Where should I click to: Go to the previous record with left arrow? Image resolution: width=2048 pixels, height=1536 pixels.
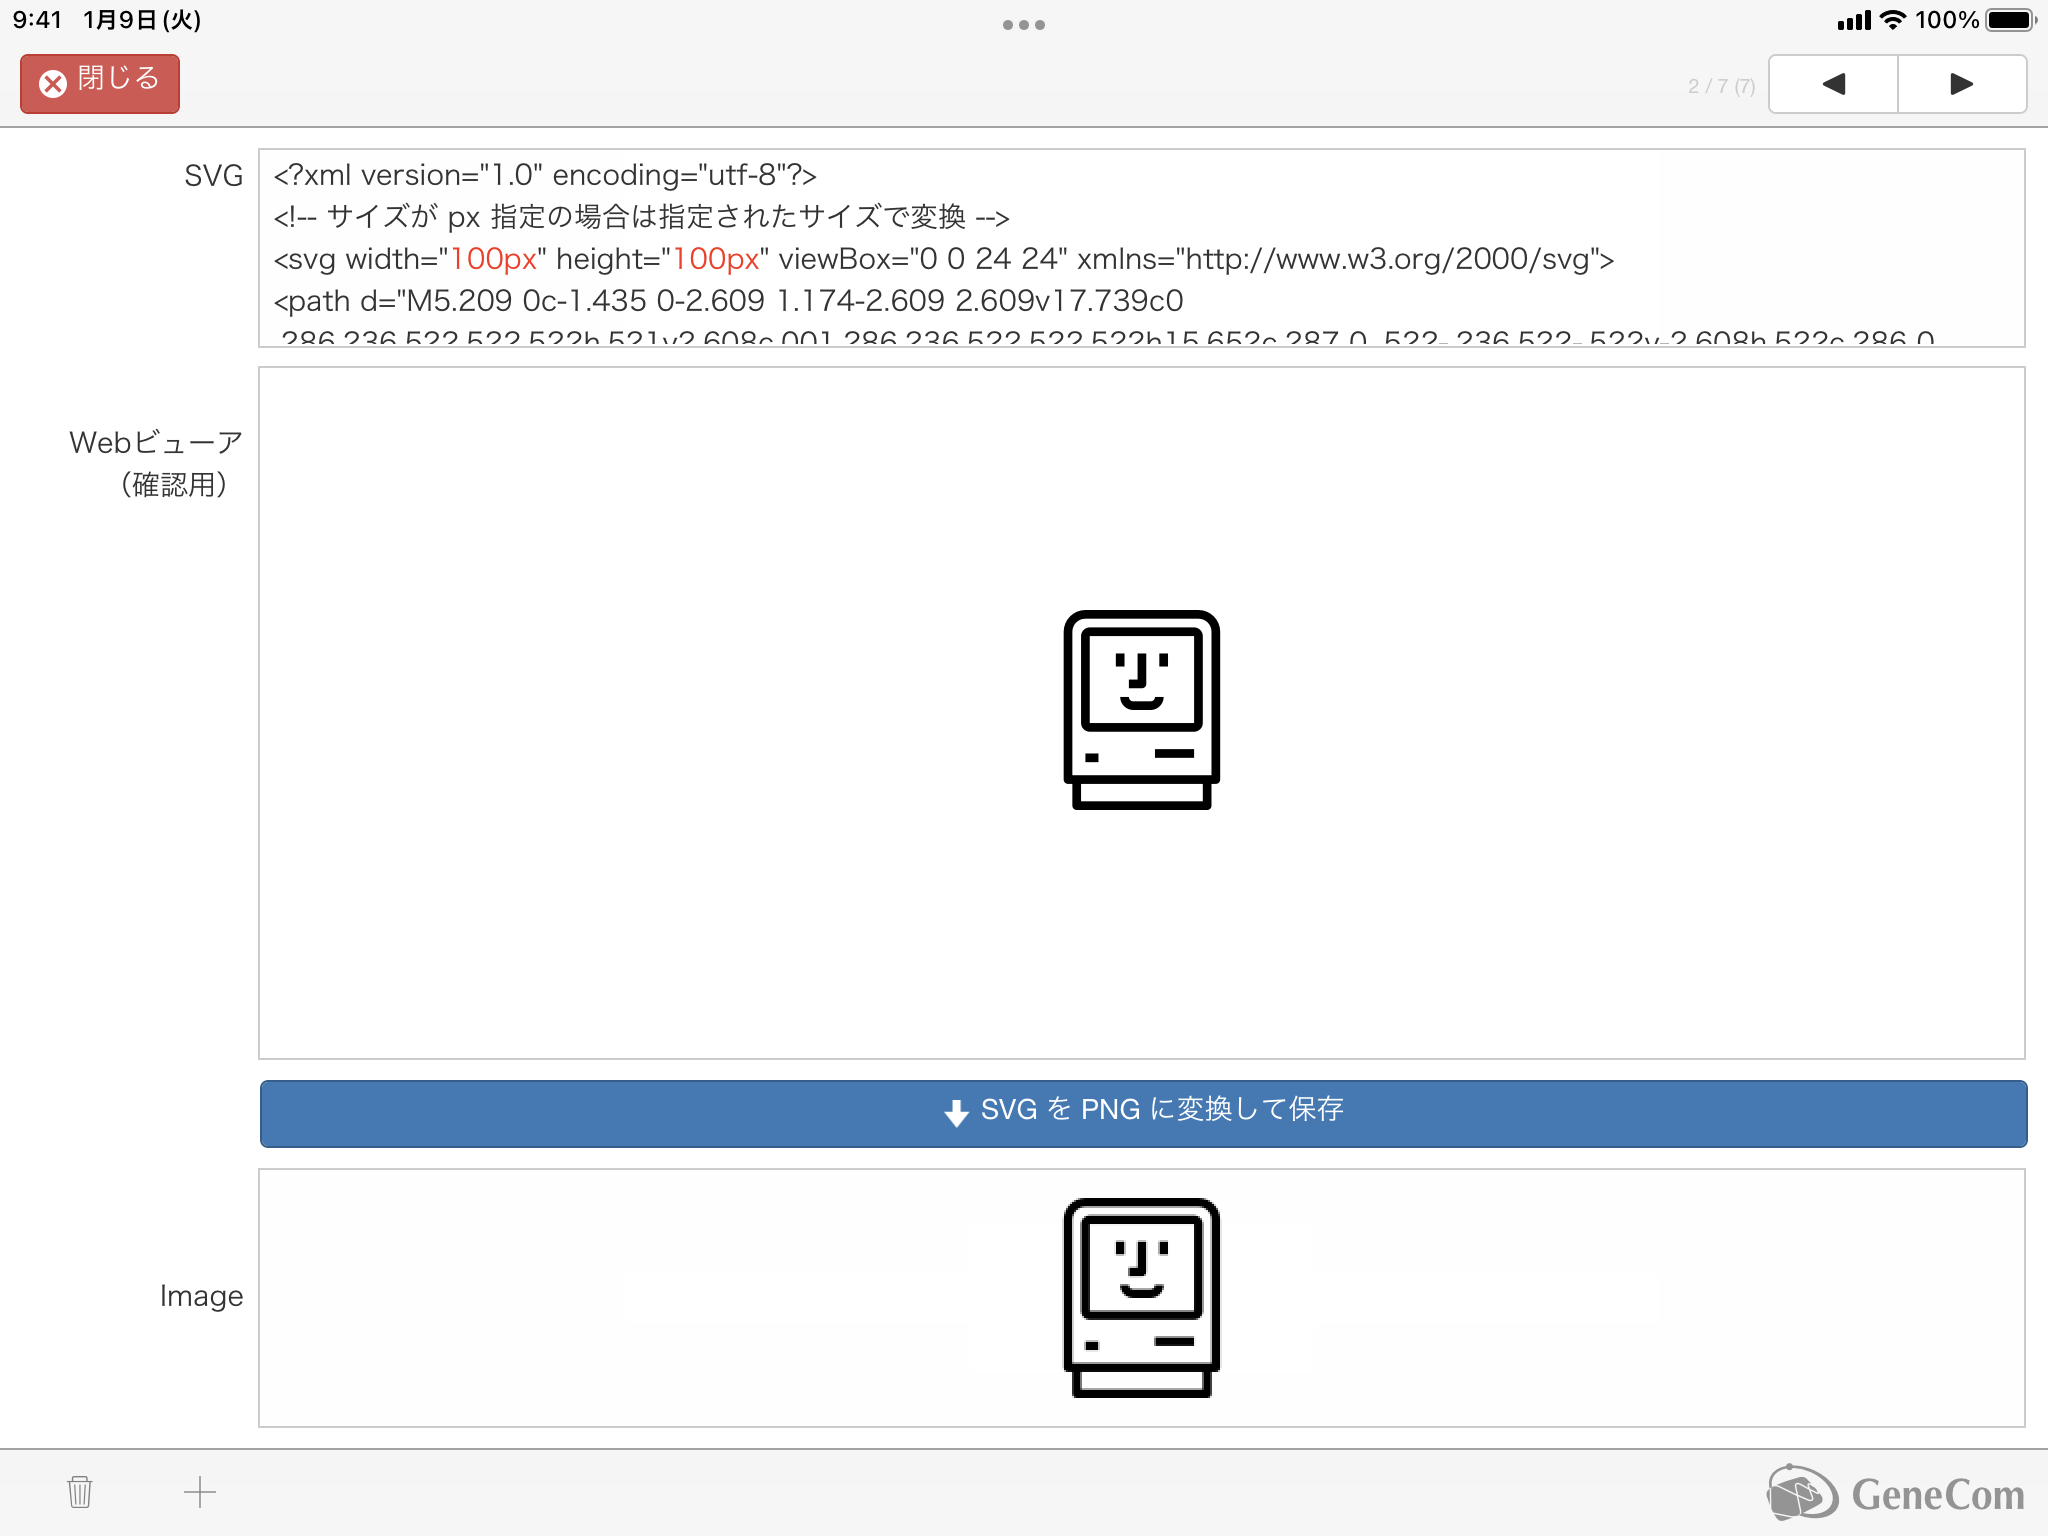coord(1833,84)
